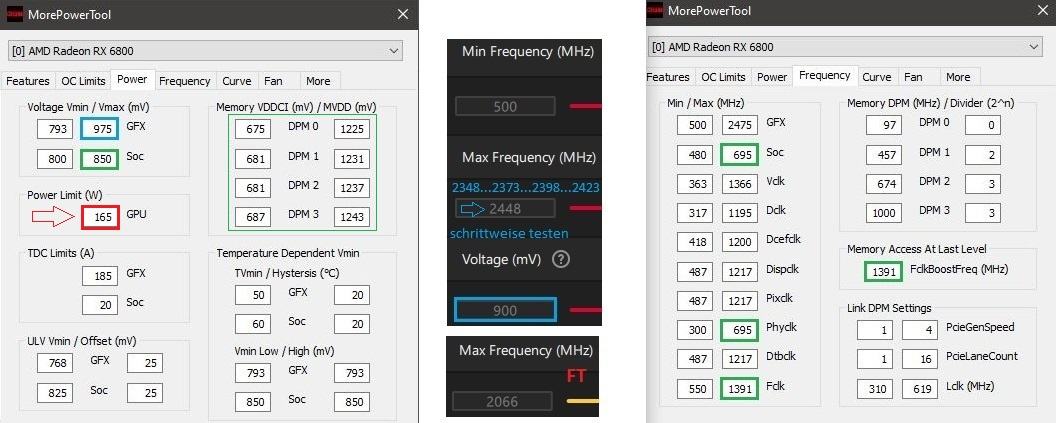
Task: Click MorePowerTool app icon in Power-tab window title bar
Action: (14, 14)
